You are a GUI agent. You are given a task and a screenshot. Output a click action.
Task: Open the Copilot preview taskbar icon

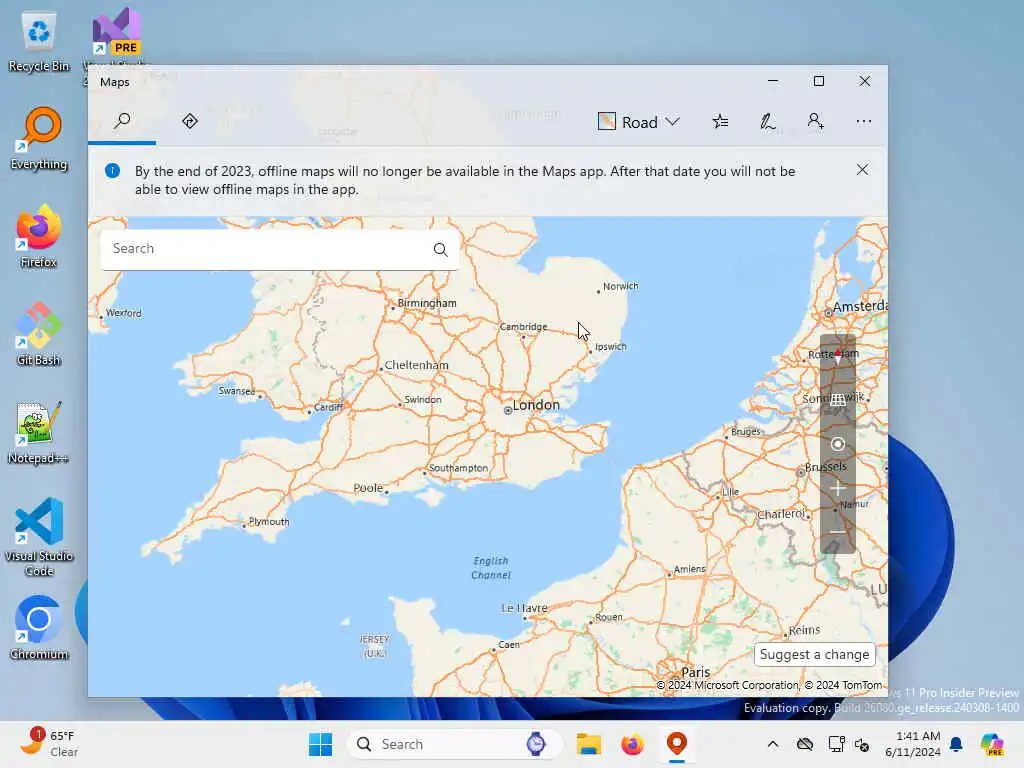point(992,744)
